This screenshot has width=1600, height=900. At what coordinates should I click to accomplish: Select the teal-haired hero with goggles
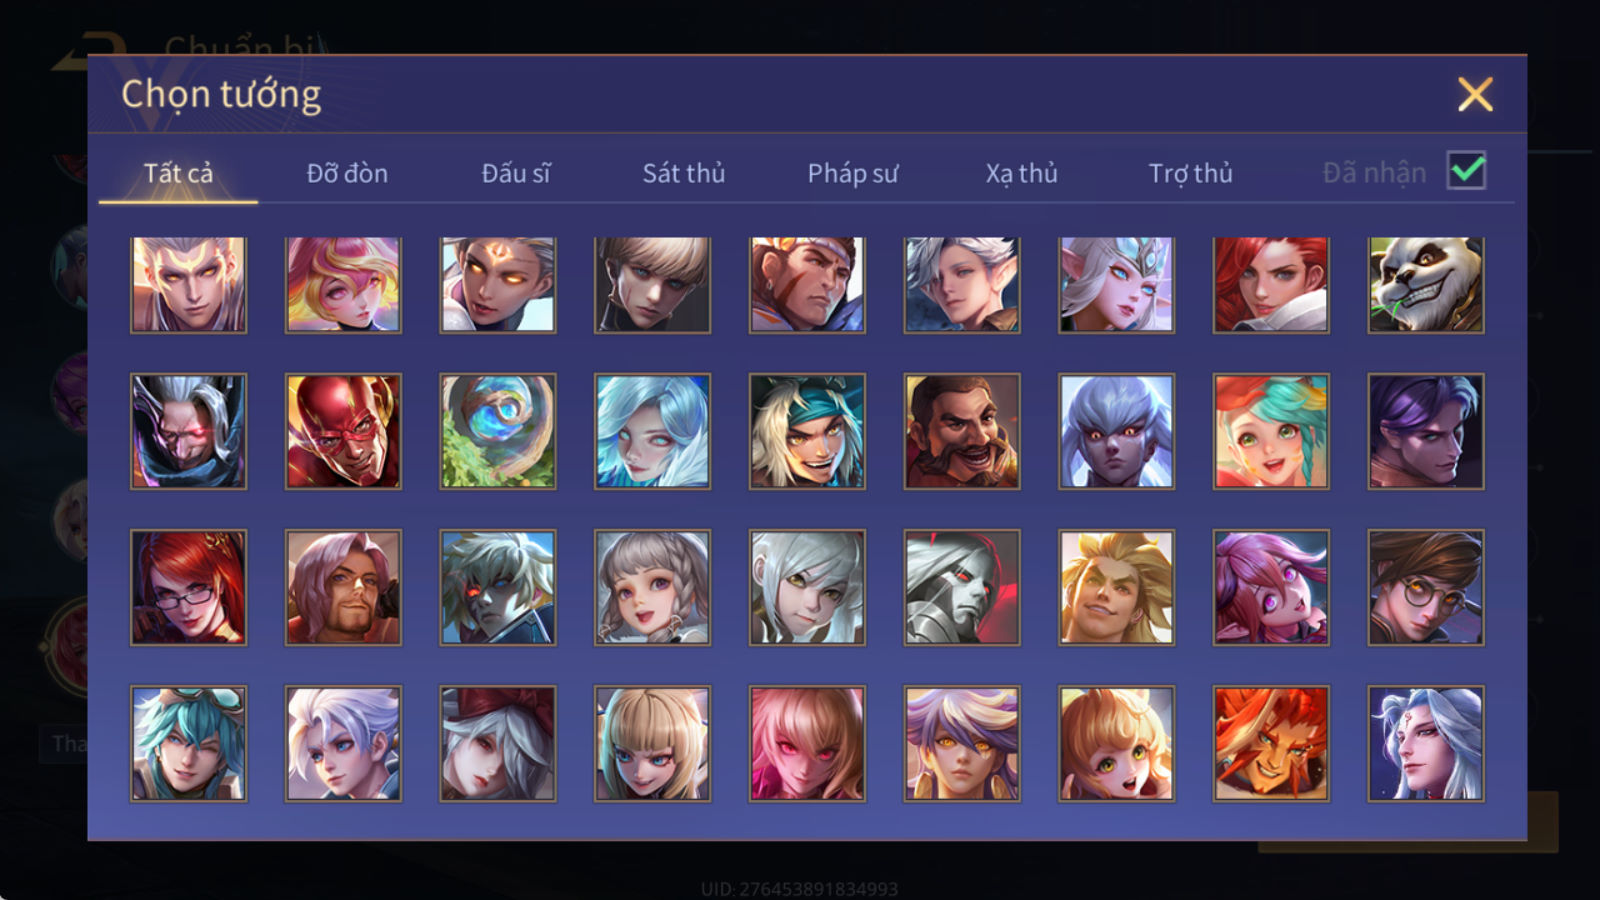188,744
